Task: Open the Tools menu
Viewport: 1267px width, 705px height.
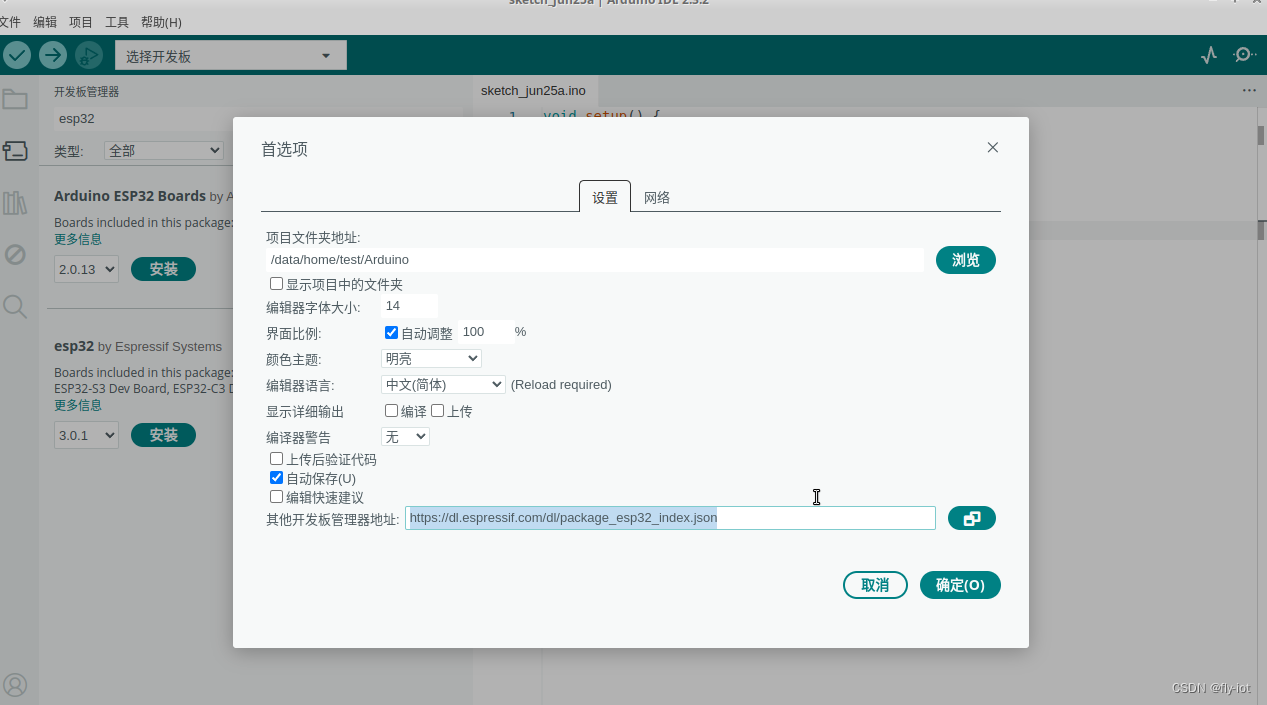Action: click(x=117, y=22)
